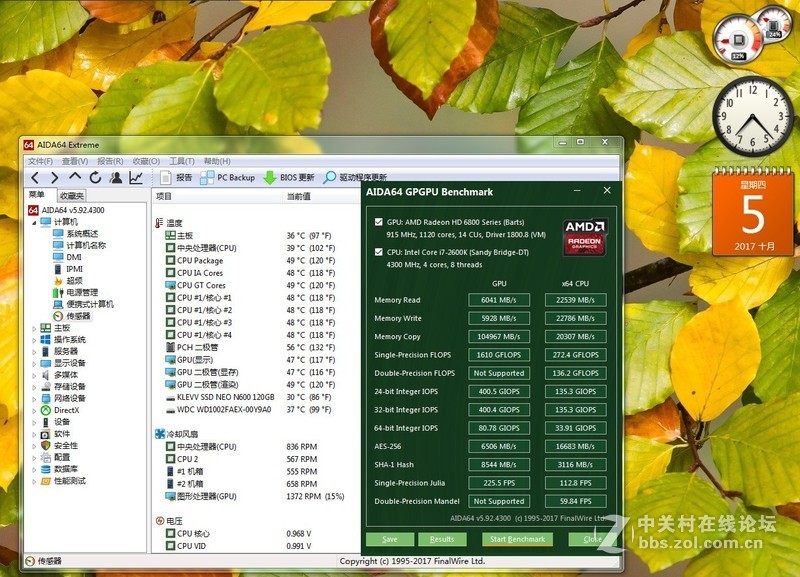Select 配置 in the tree

coord(55,457)
